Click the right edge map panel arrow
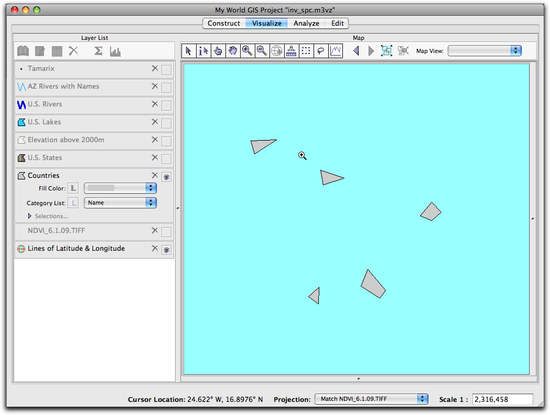 coord(533,219)
